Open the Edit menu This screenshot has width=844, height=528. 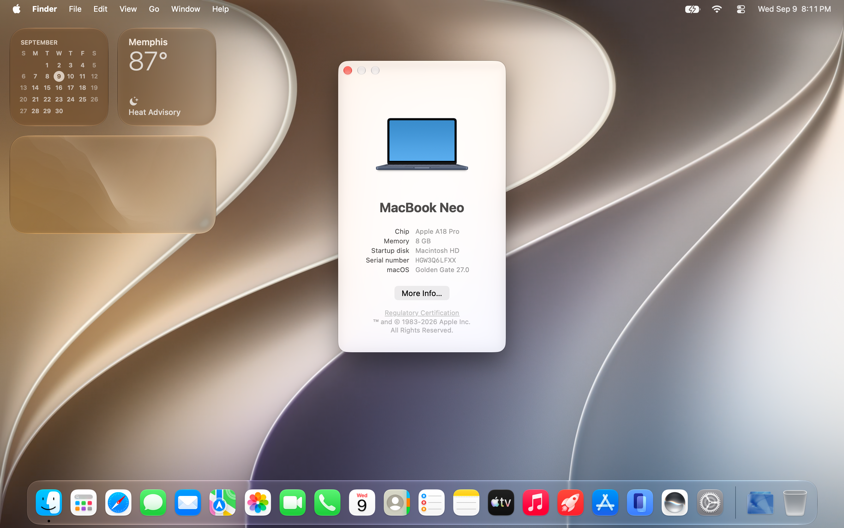tap(100, 9)
